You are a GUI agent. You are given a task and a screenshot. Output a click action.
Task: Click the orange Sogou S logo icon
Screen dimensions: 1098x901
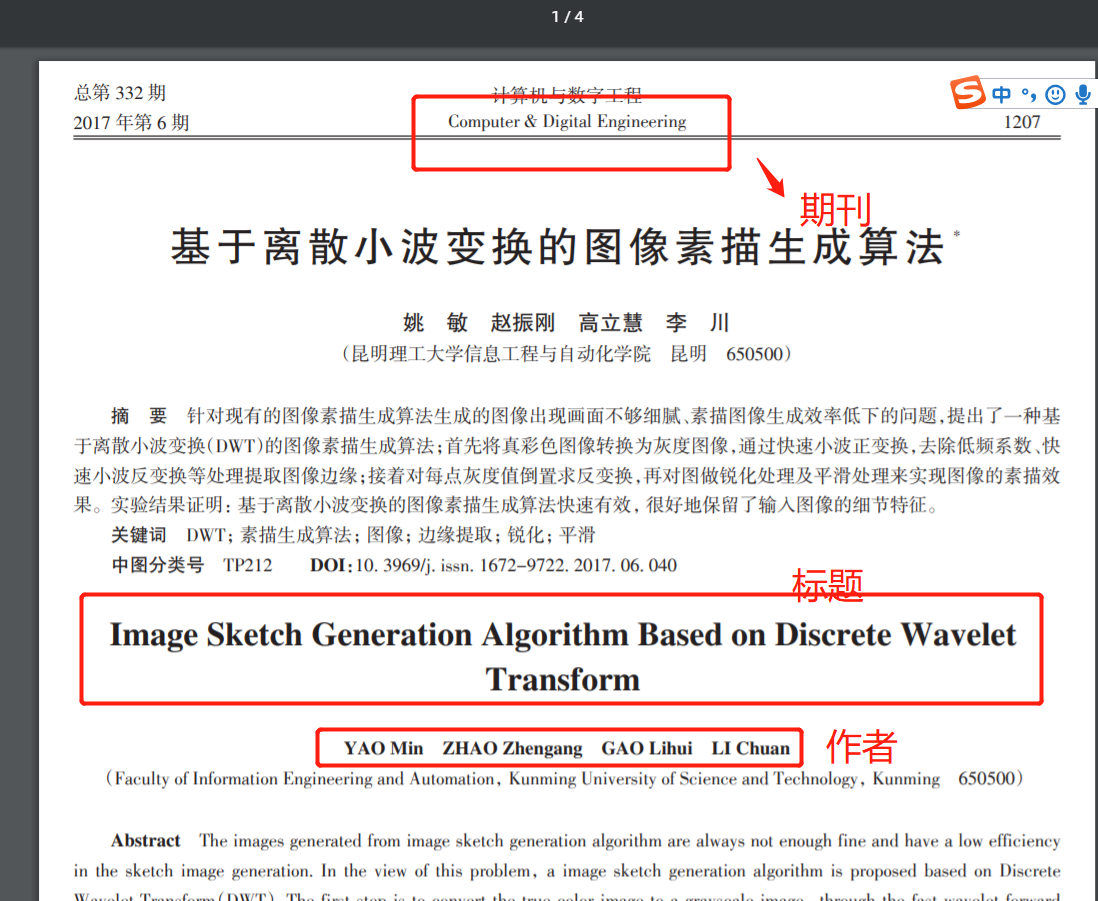(x=968, y=92)
